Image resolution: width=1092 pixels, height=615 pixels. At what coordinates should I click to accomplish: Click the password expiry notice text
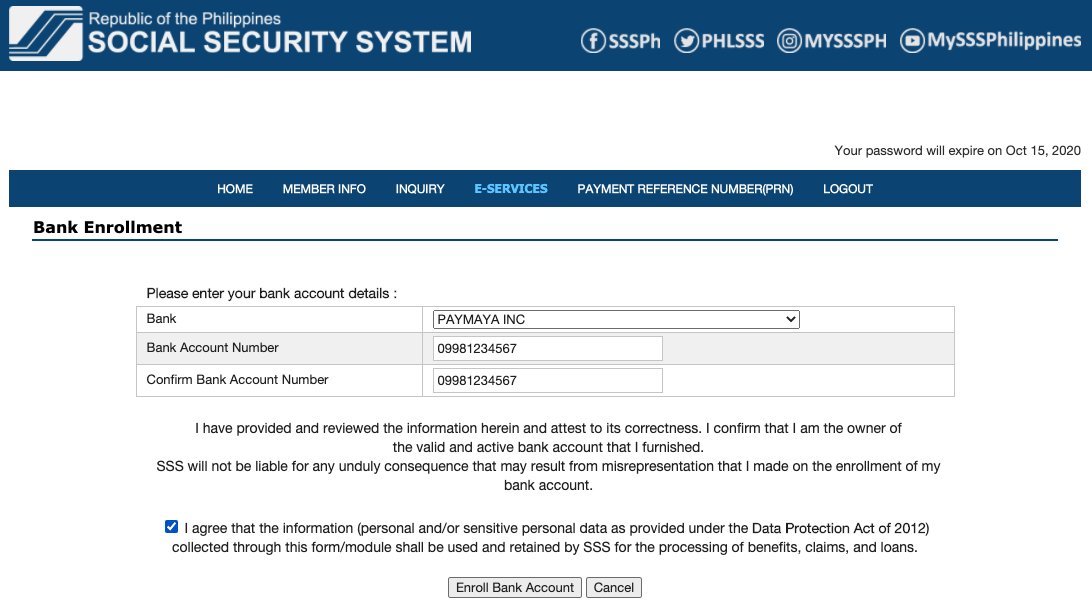957,151
